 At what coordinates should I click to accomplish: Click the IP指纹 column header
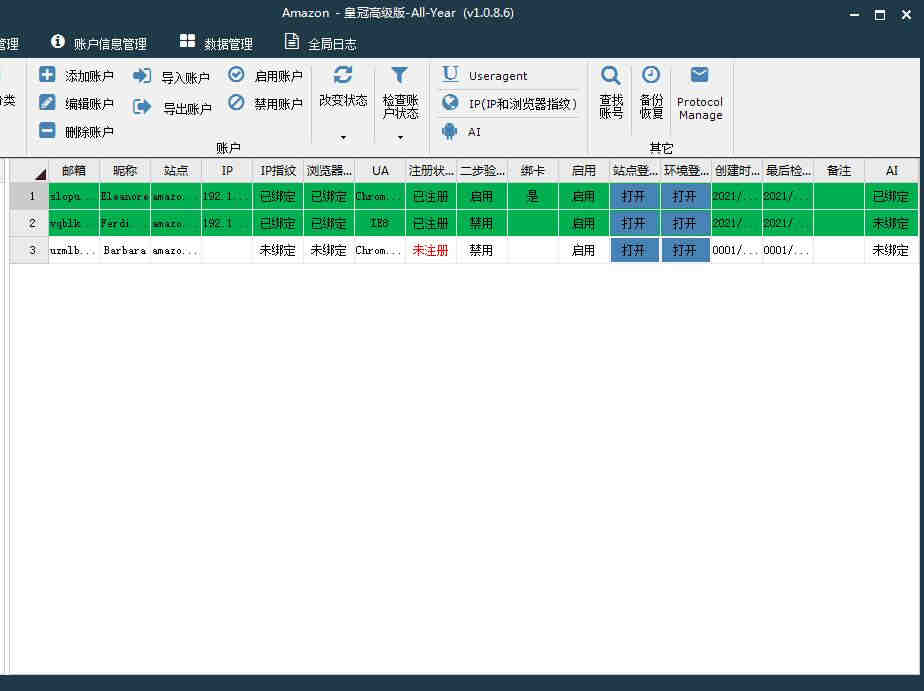tap(278, 171)
